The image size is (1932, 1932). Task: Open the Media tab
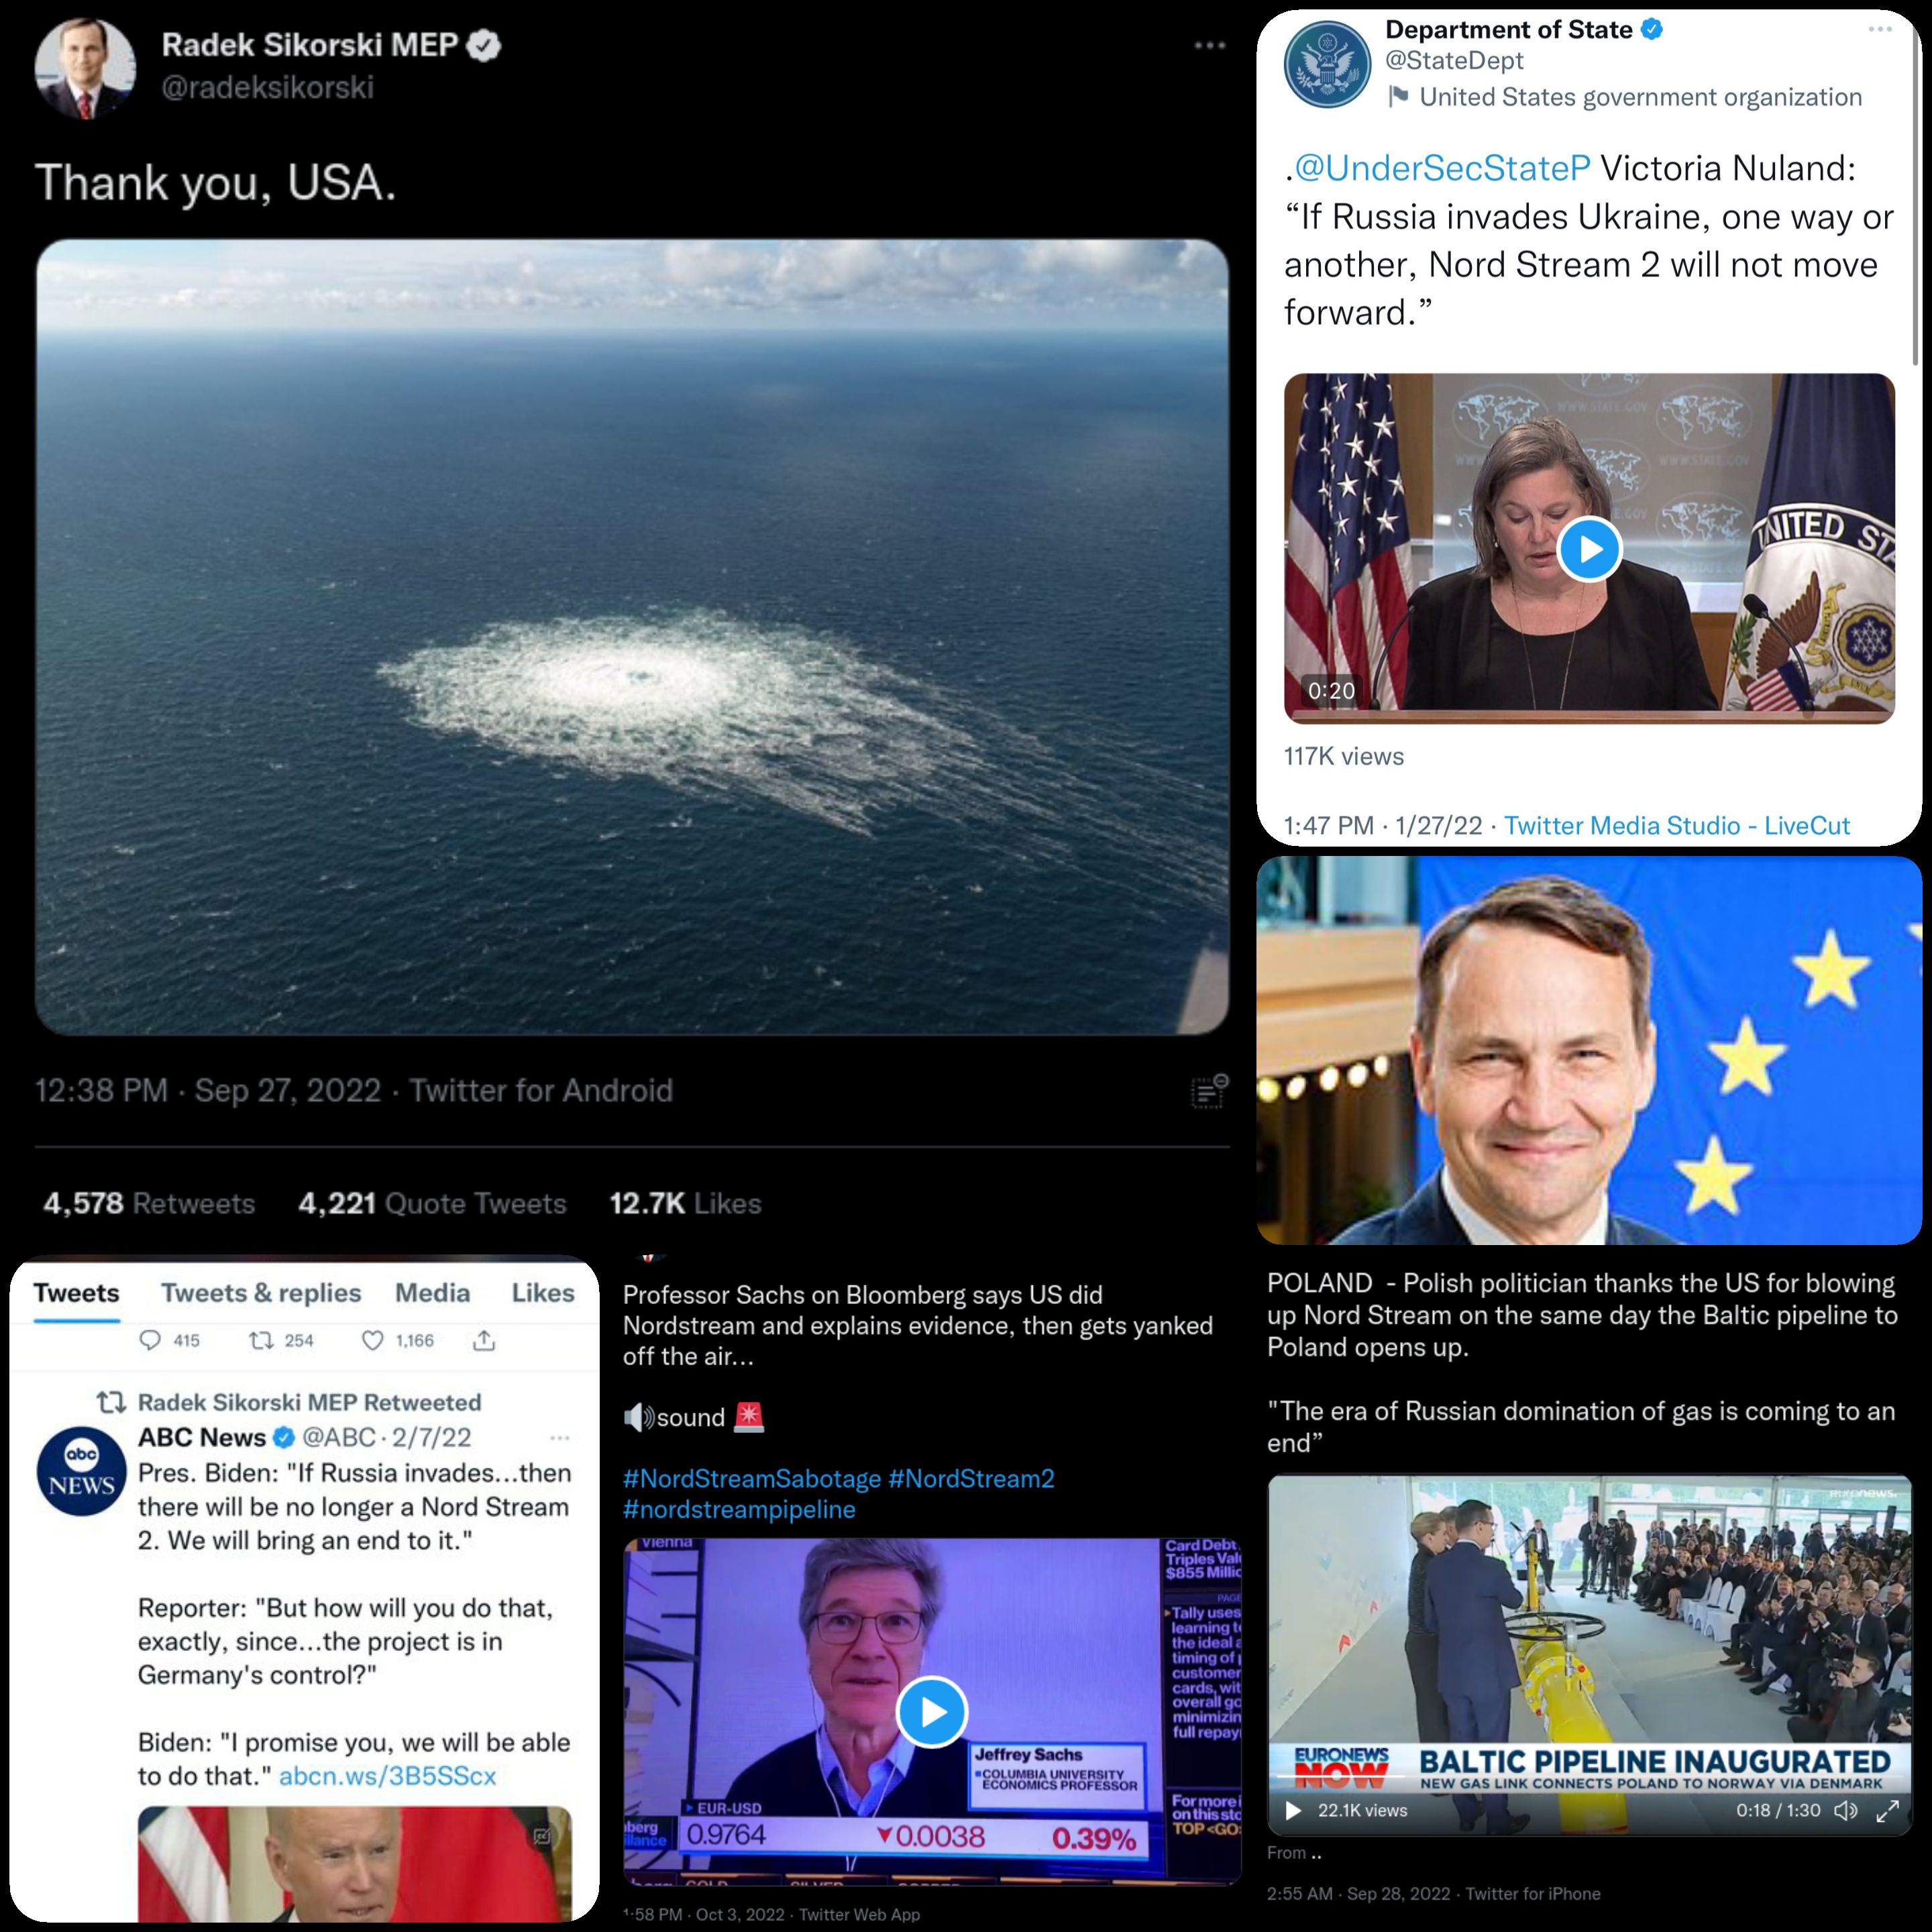tap(432, 1293)
